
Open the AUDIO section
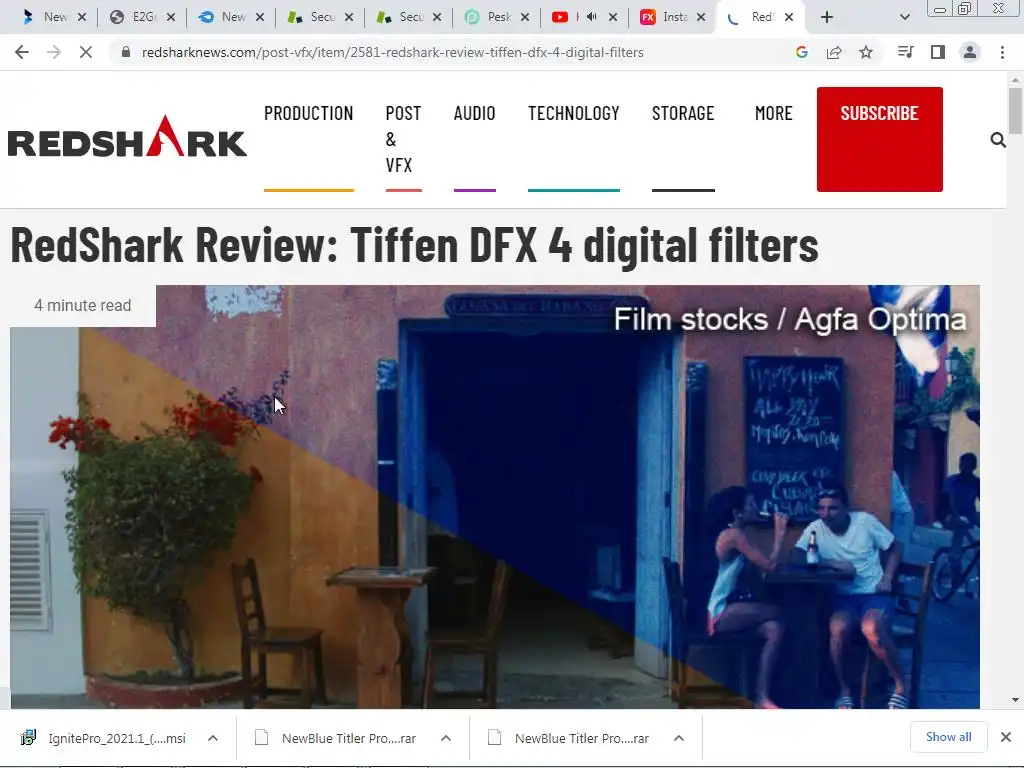pyautogui.click(x=475, y=113)
